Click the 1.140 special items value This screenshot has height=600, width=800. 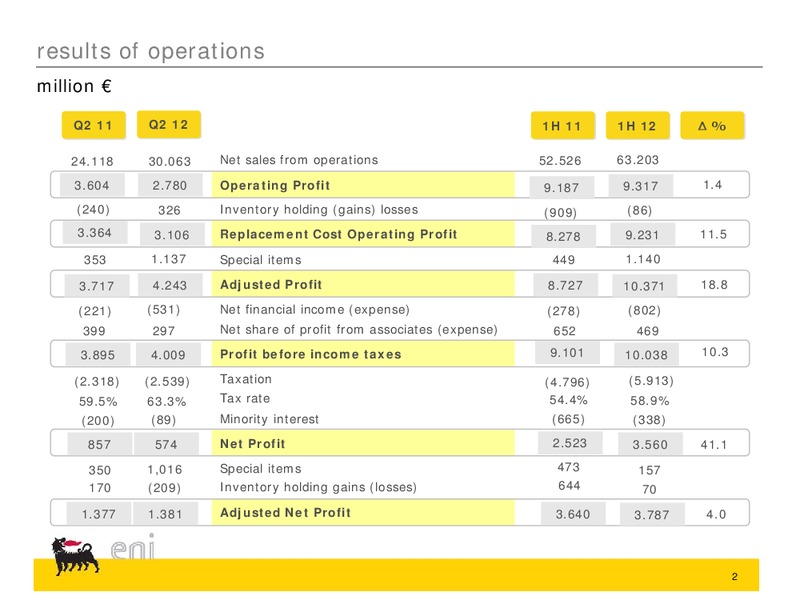point(643,259)
